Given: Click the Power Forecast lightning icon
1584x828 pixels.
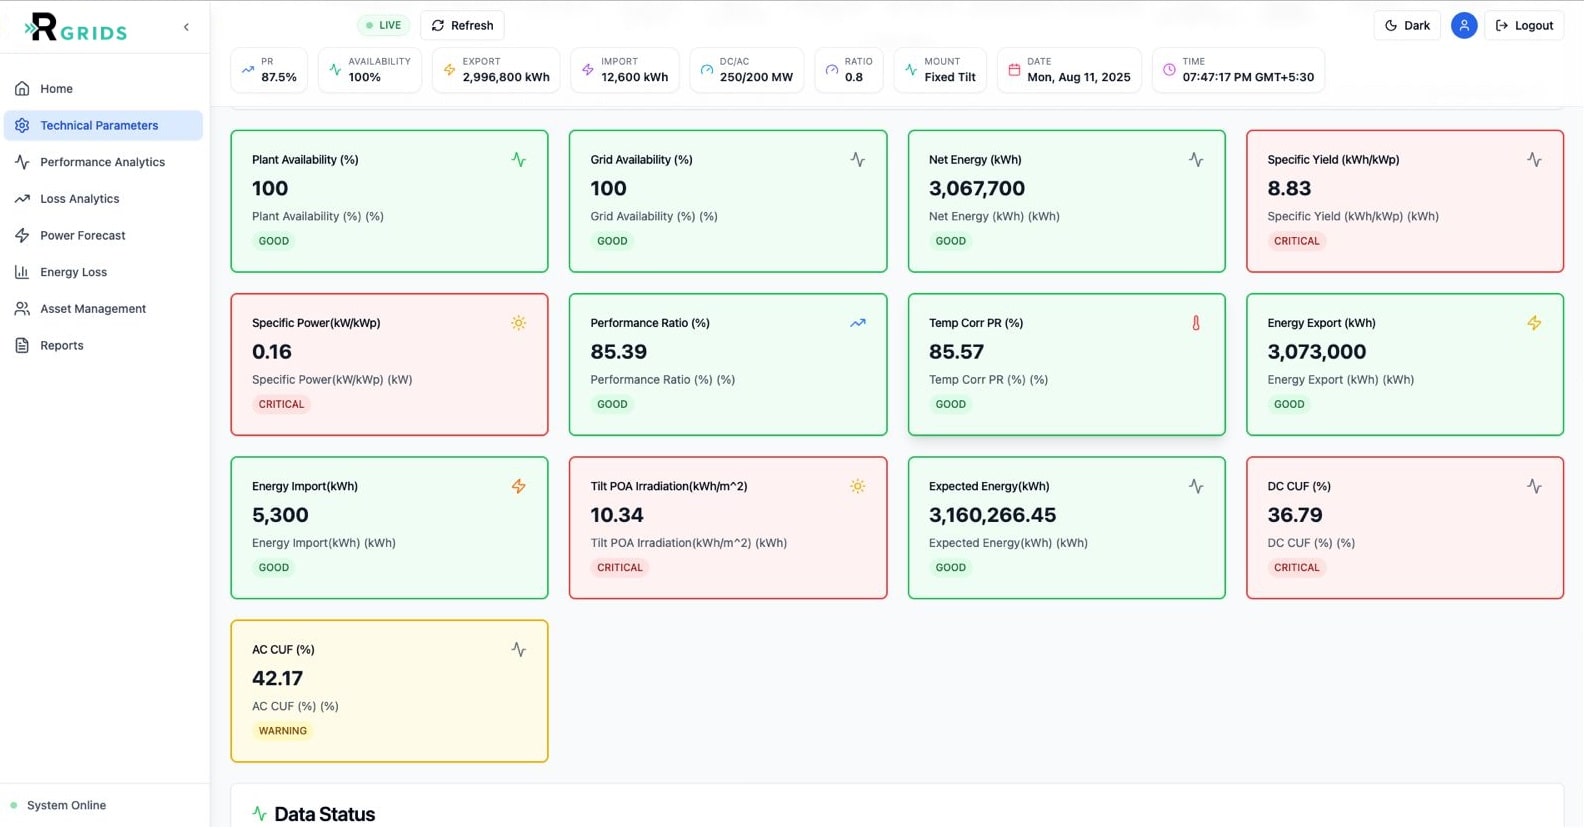Looking at the screenshot, I should tap(22, 236).
